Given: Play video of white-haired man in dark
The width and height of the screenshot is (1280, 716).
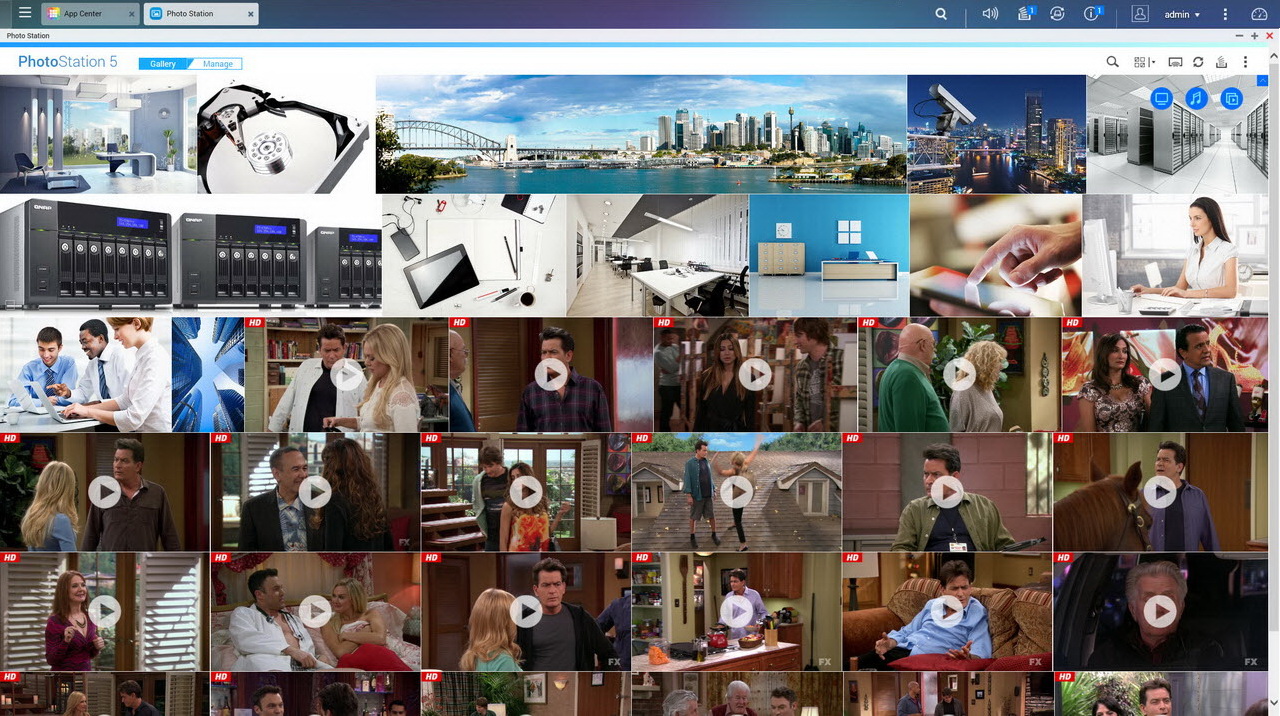Looking at the screenshot, I should click(1160, 611).
